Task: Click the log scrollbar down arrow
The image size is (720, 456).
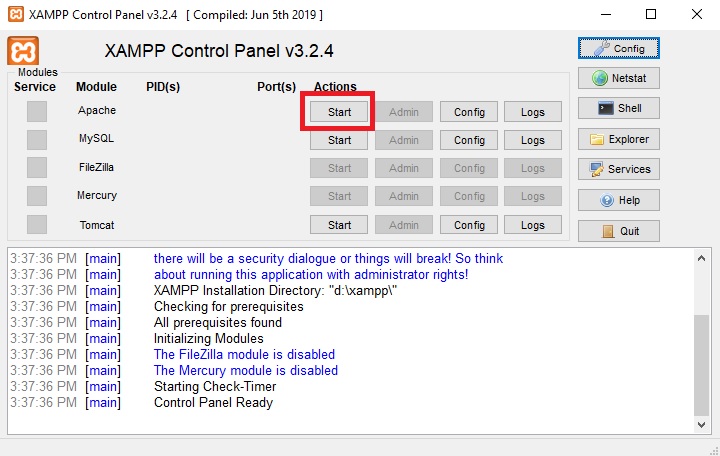Action: [701, 425]
